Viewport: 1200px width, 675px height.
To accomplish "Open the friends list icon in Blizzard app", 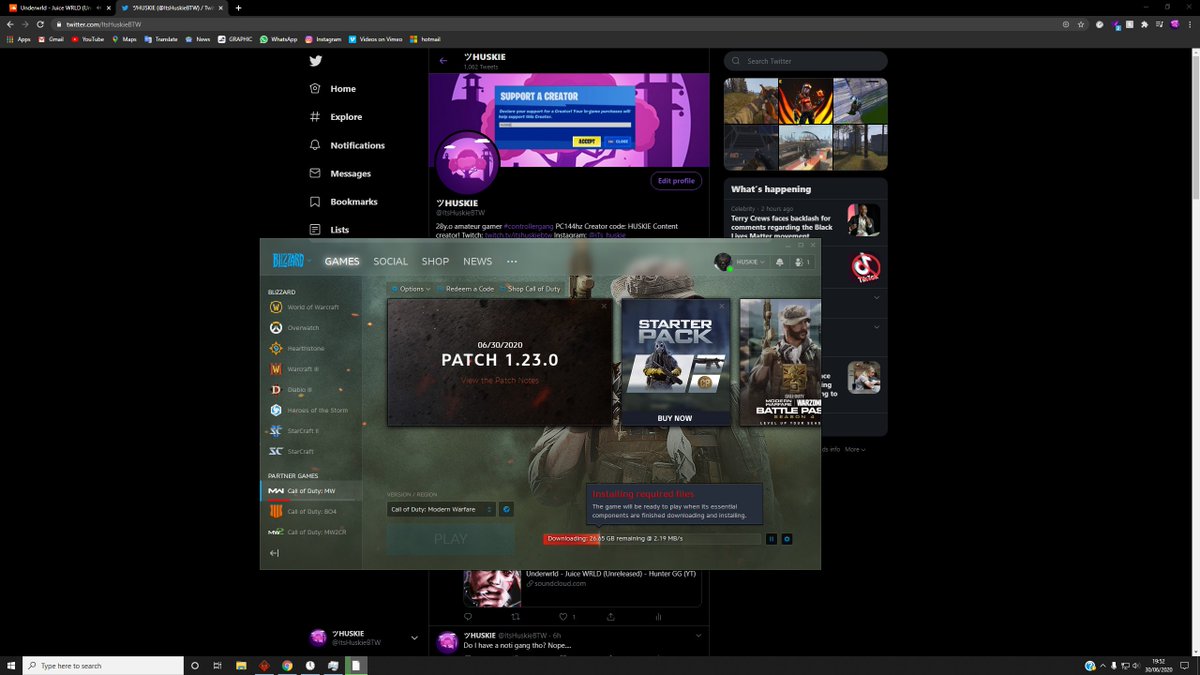I will [x=801, y=262].
